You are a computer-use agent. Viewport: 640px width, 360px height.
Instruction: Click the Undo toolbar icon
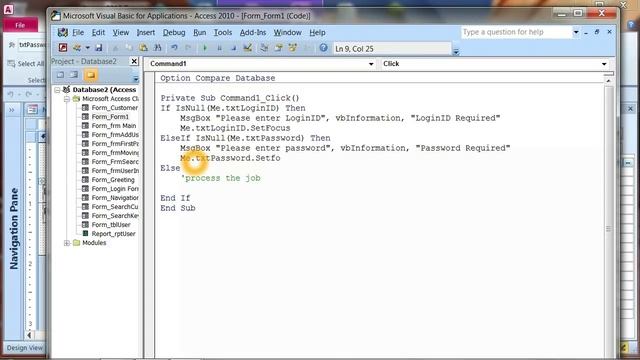pyautogui.click(x=174, y=48)
